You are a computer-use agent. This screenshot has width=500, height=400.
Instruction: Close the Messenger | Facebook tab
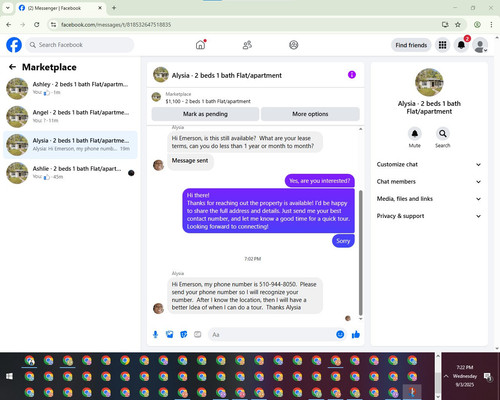point(100,8)
